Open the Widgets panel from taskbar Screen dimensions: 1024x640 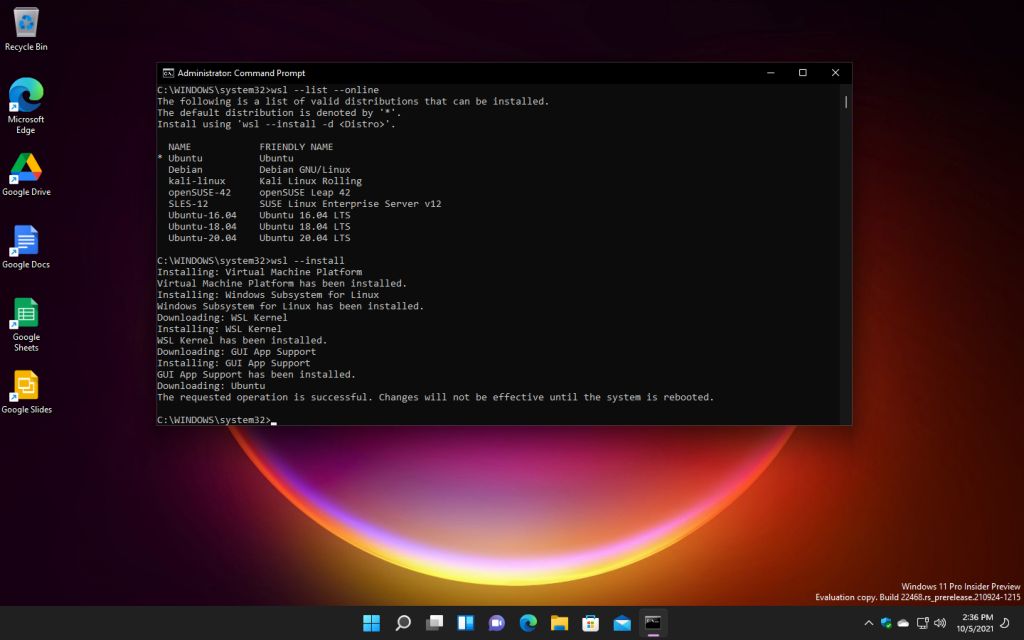[x=465, y=623]
